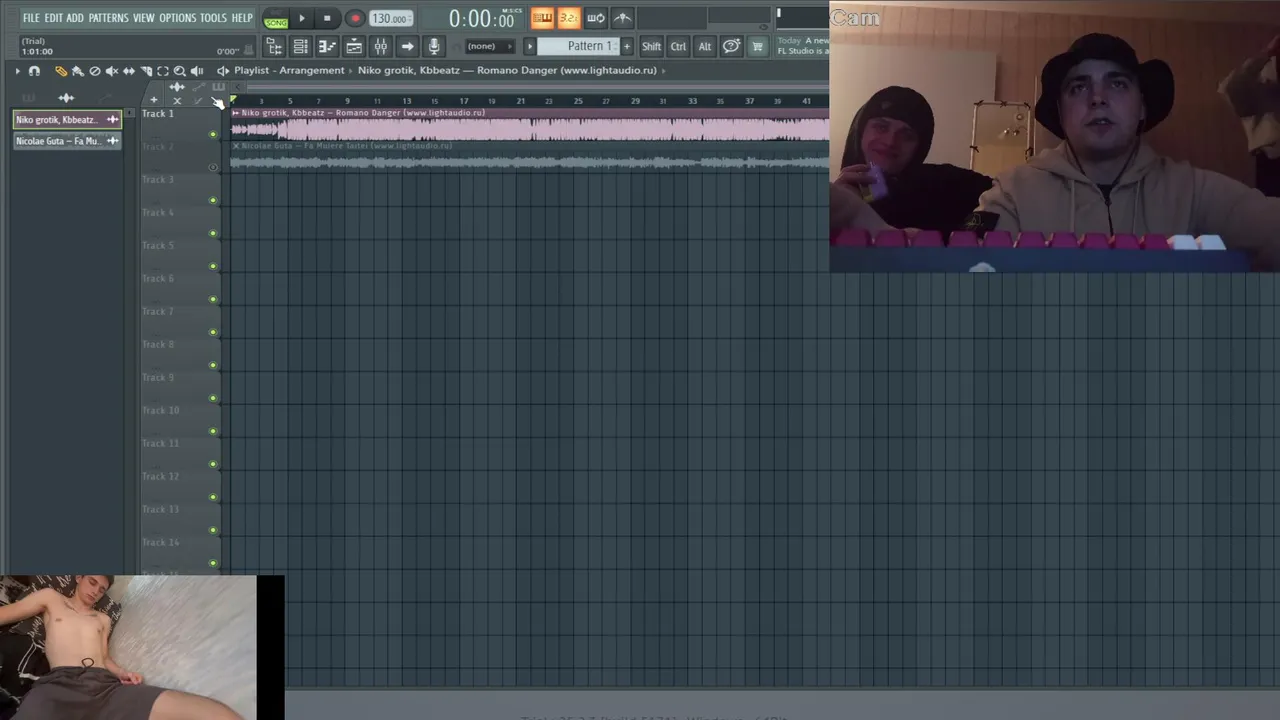Click the waveform icon on Nicolae Guta item
Image resolution: width=1280 pixels, height=720 pixels.
coord(113,141)
